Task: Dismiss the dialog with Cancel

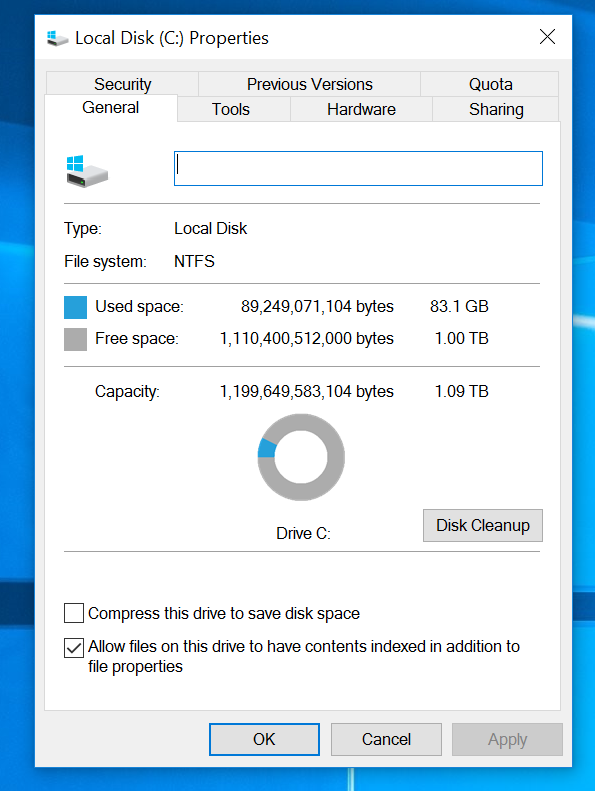Action: (x=386, y=739)
